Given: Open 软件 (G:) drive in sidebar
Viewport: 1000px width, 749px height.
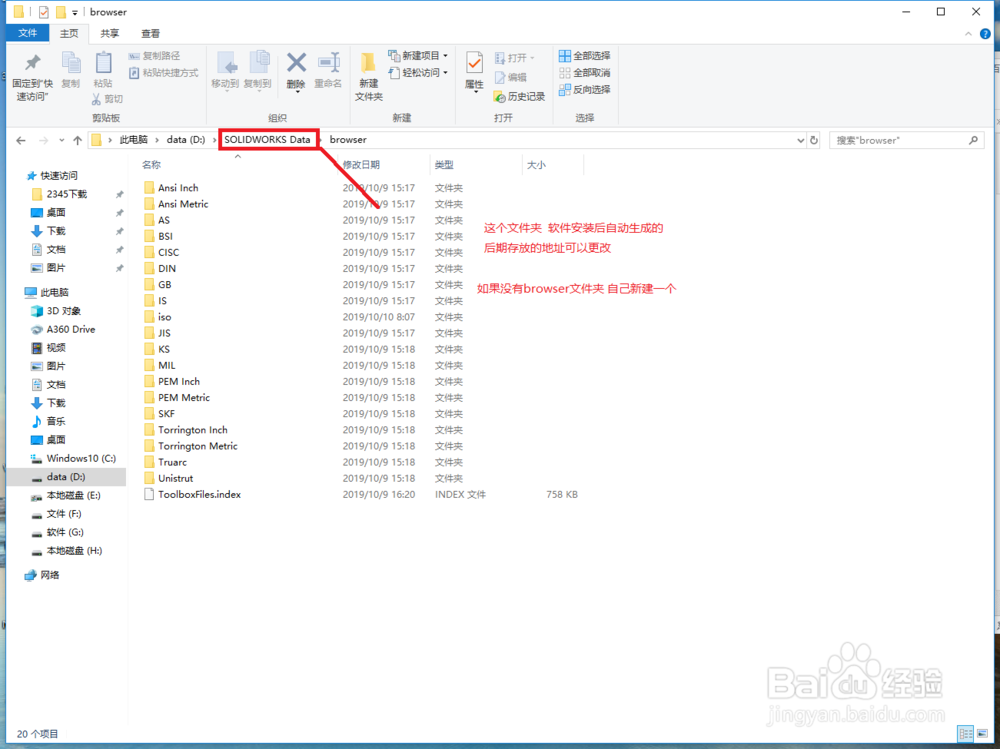Looking at the screenshot, I should 64,532.
